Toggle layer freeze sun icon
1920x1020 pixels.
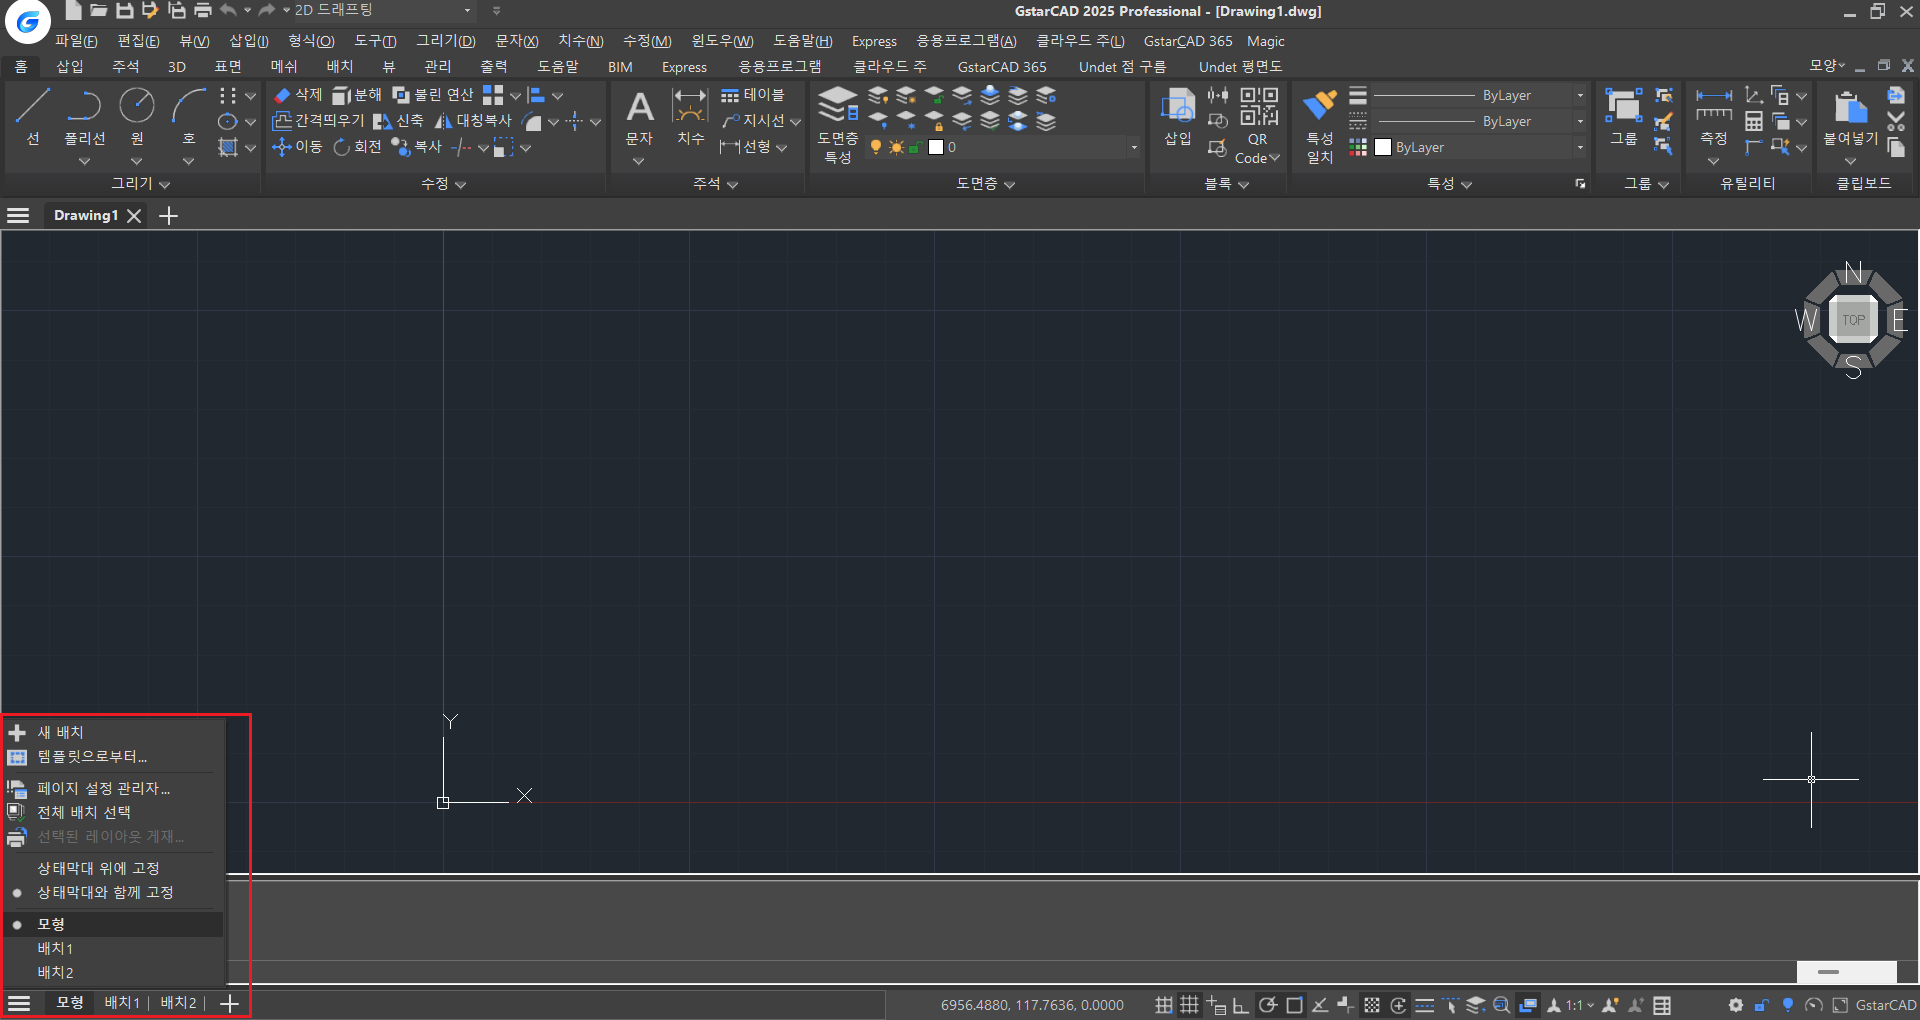(896, 147)
